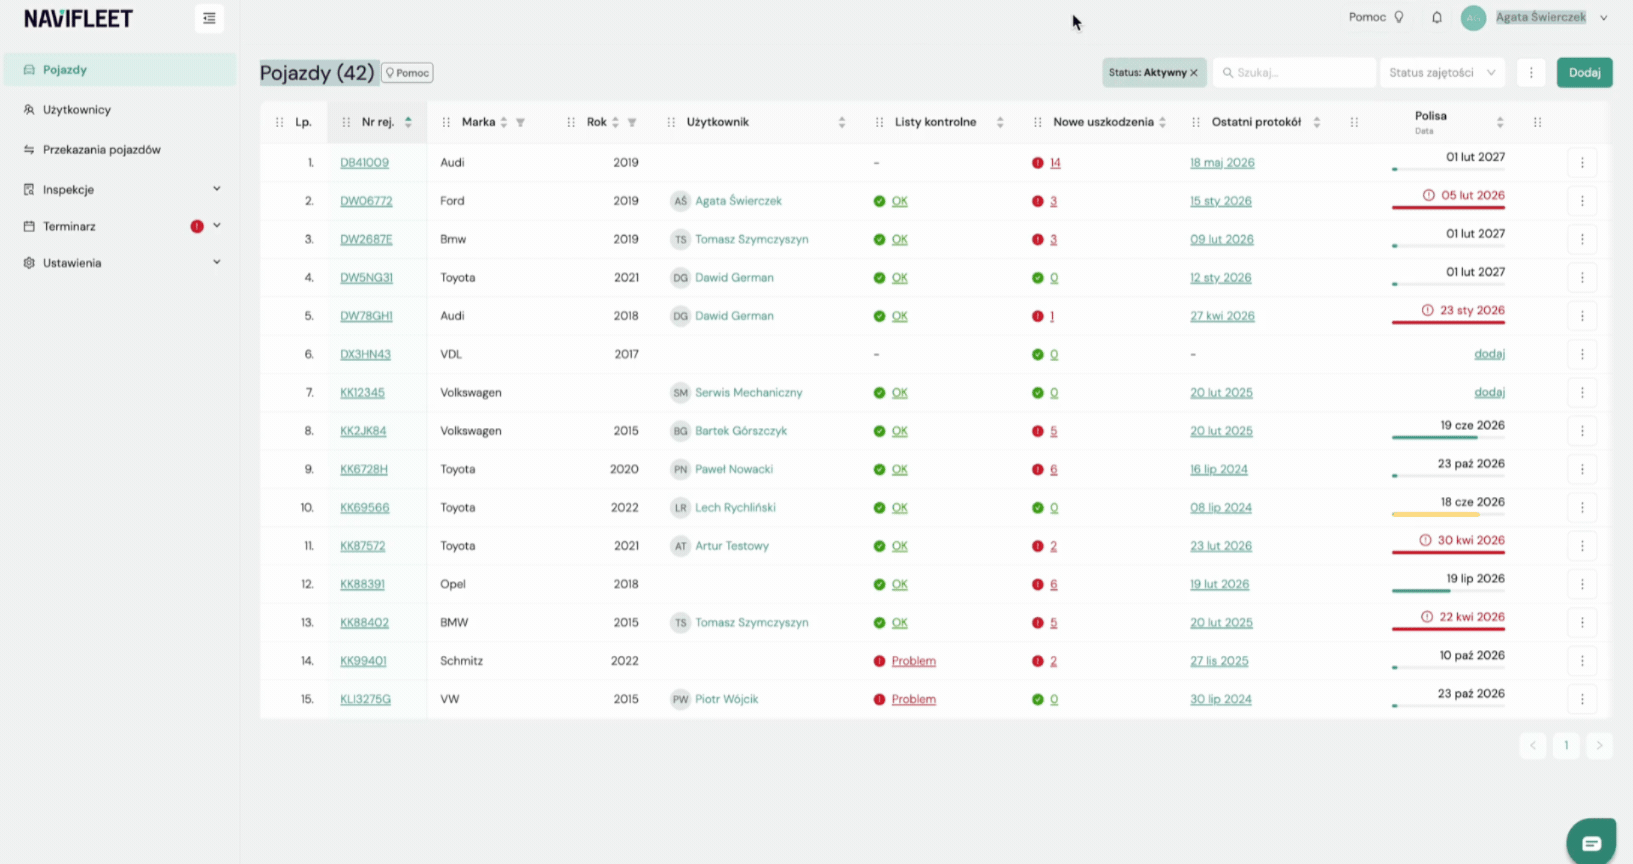The height and width of the screenshot is (864, 1633).
Task: Sort by the Nr rej. column arrows
Action: coord(408,122)
